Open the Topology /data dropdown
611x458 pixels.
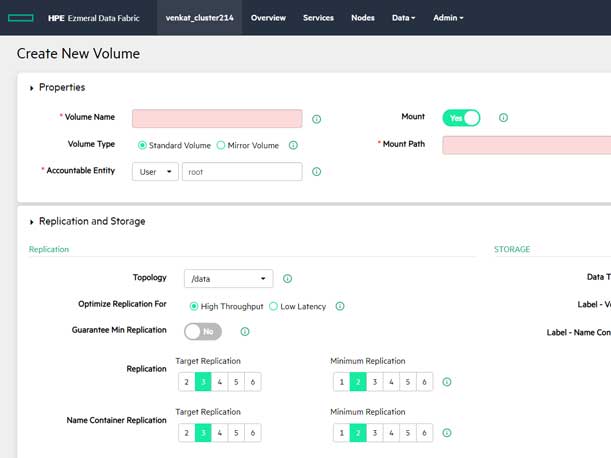(x=228, y=279)
